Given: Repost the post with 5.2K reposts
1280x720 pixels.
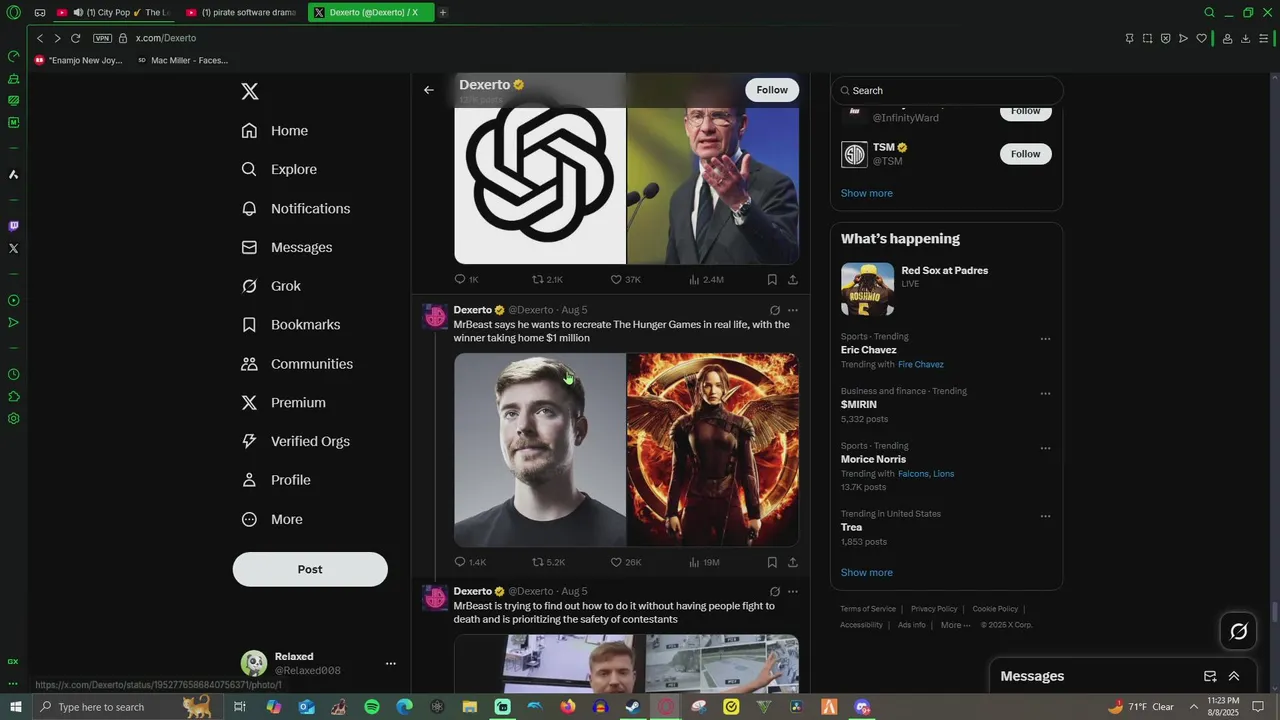Looking at the screenshot, I should tap(549, 562).
